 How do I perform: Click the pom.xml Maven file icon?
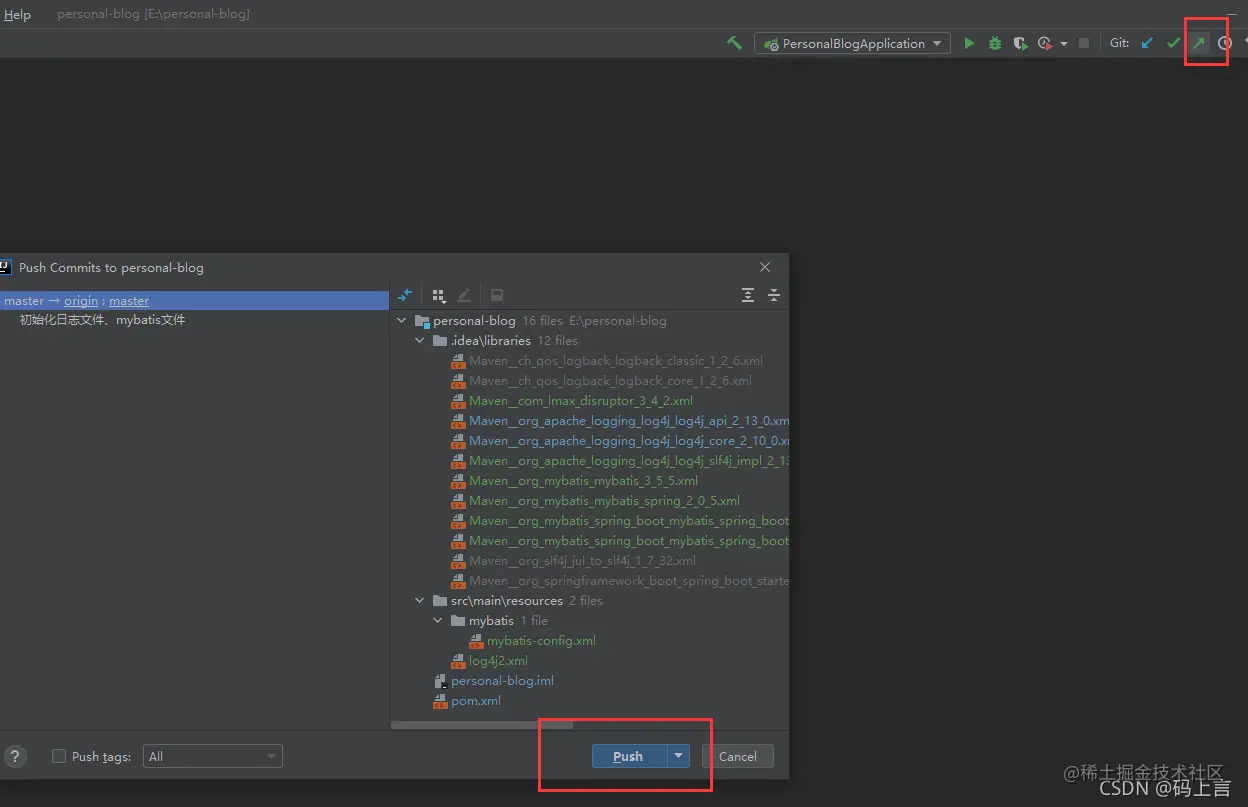[x=440, y=701]
